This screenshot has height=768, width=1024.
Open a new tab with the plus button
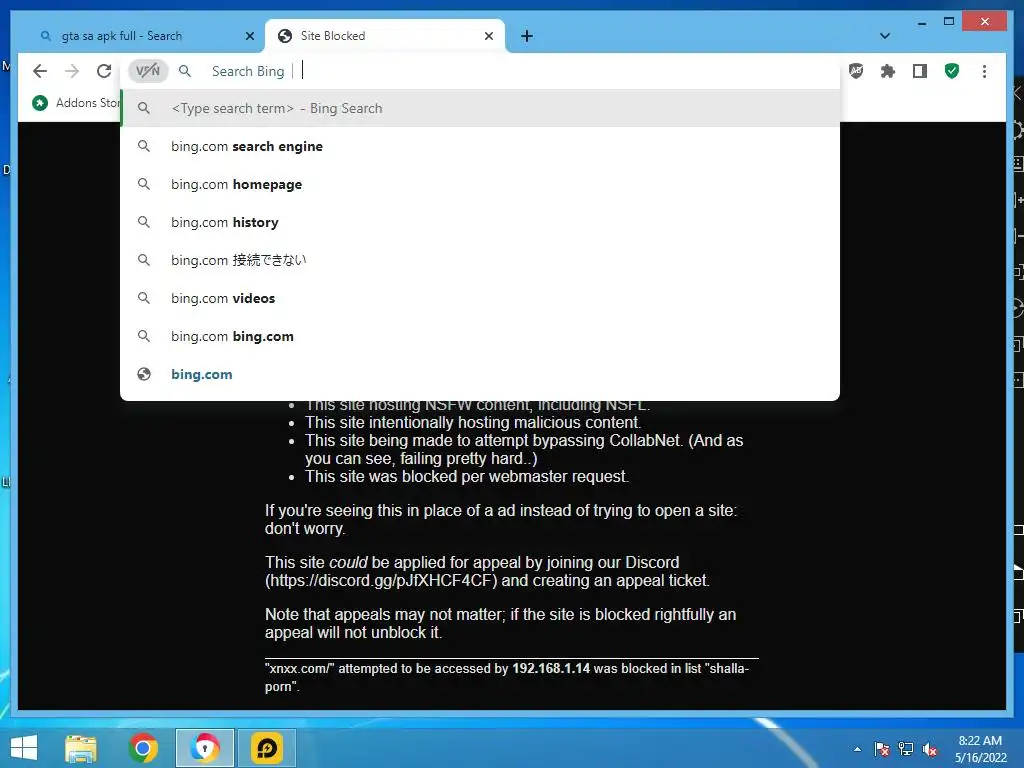(x=527, y=36)
